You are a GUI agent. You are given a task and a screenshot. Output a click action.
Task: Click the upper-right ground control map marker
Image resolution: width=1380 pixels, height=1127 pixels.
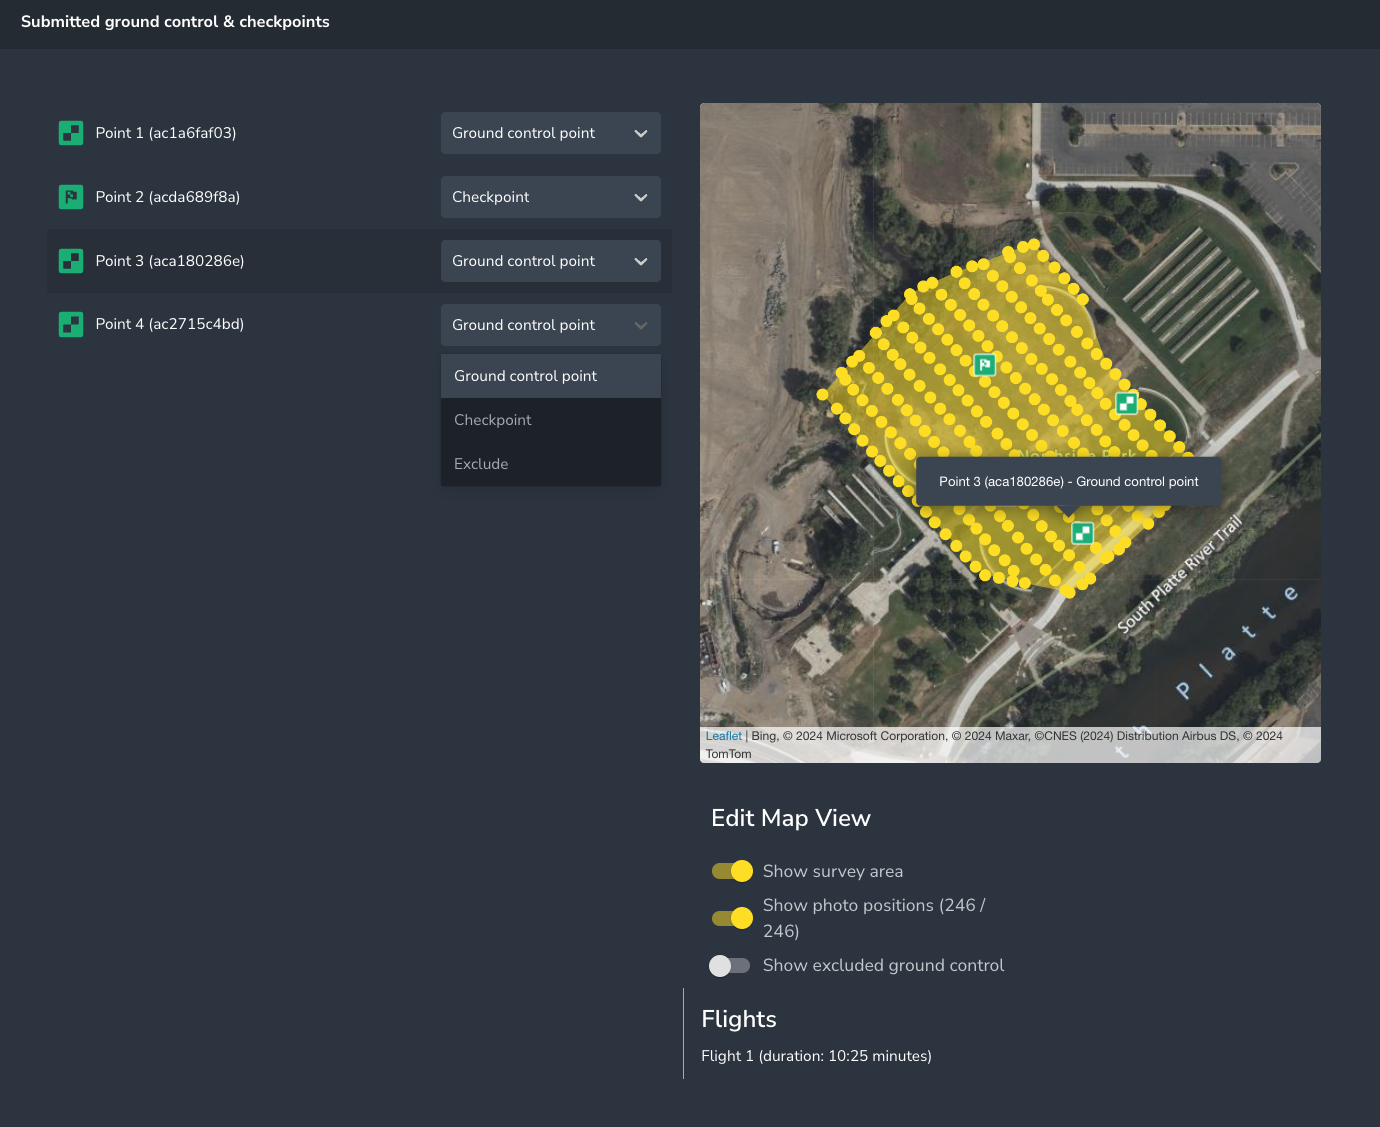tap(1126, 403)
